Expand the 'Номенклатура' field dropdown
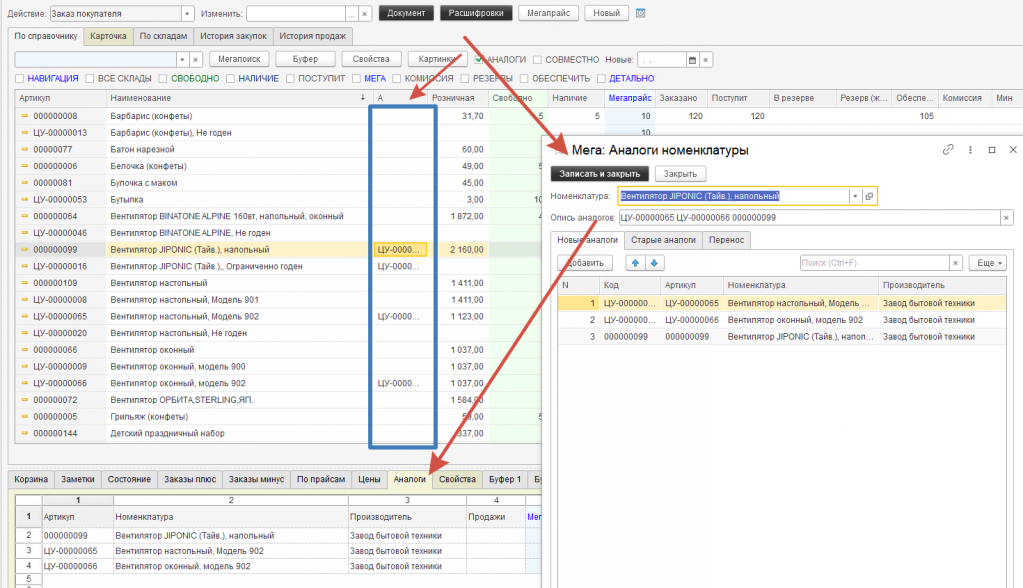 click(x=855, y=196)
